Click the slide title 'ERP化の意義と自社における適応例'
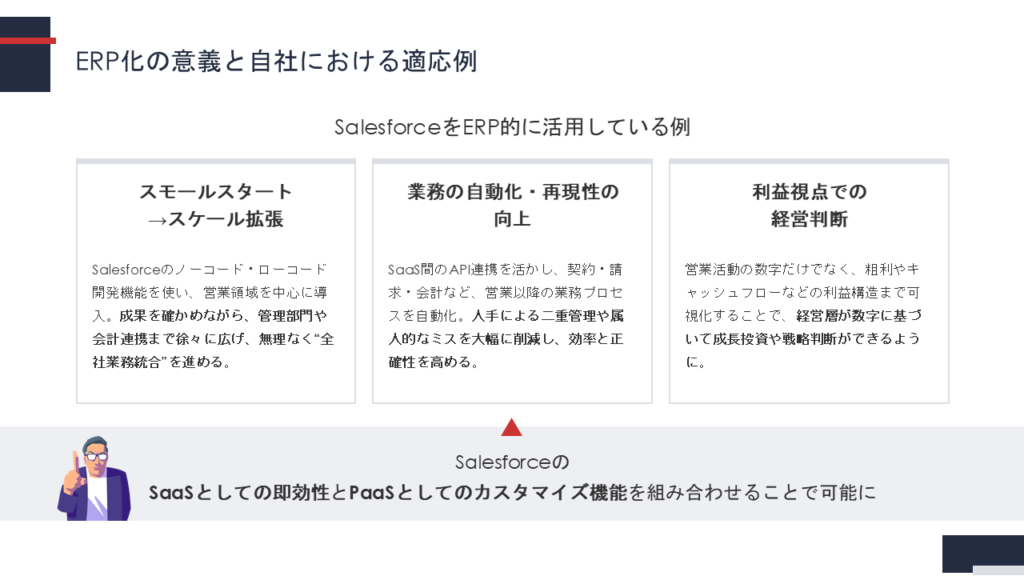Screen dimensions: 1024x576 [276, 61]
